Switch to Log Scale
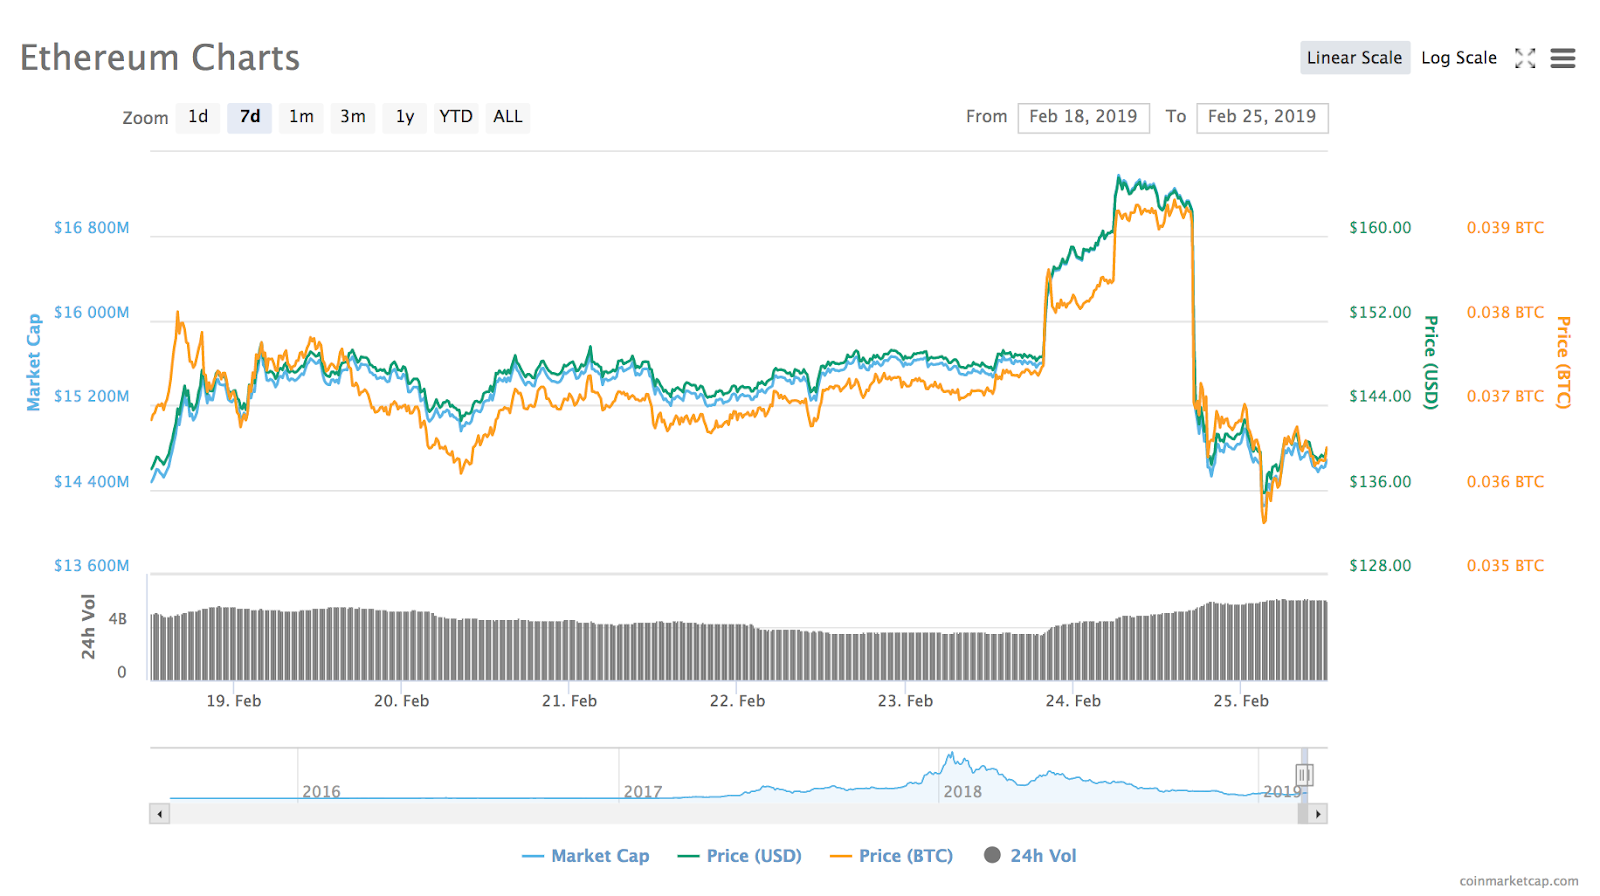Viewport: 1600px width, 896px height. (x=1459, y=58)
